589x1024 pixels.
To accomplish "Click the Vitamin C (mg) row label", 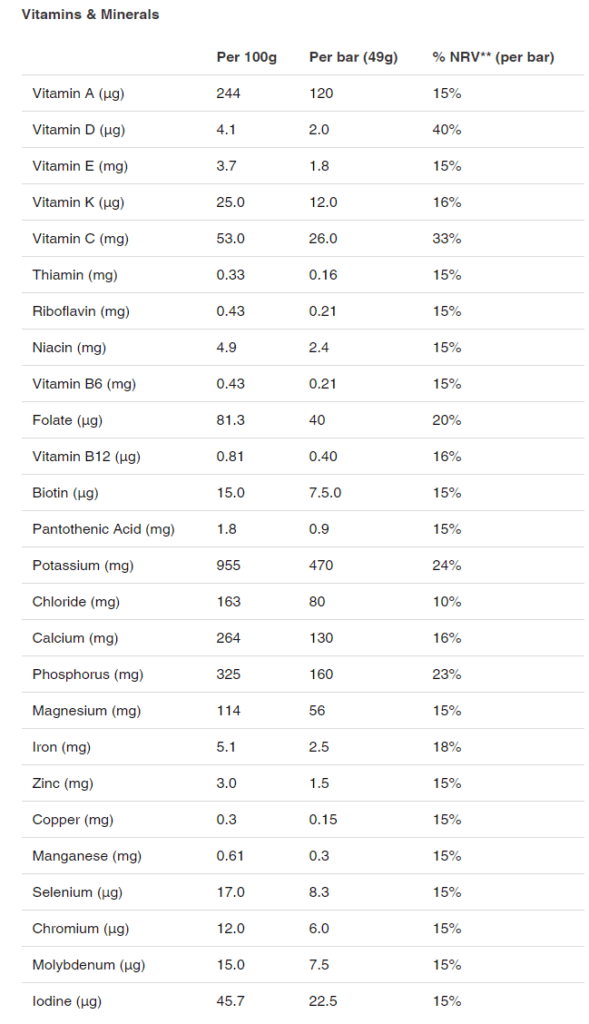I will (80, 238).
